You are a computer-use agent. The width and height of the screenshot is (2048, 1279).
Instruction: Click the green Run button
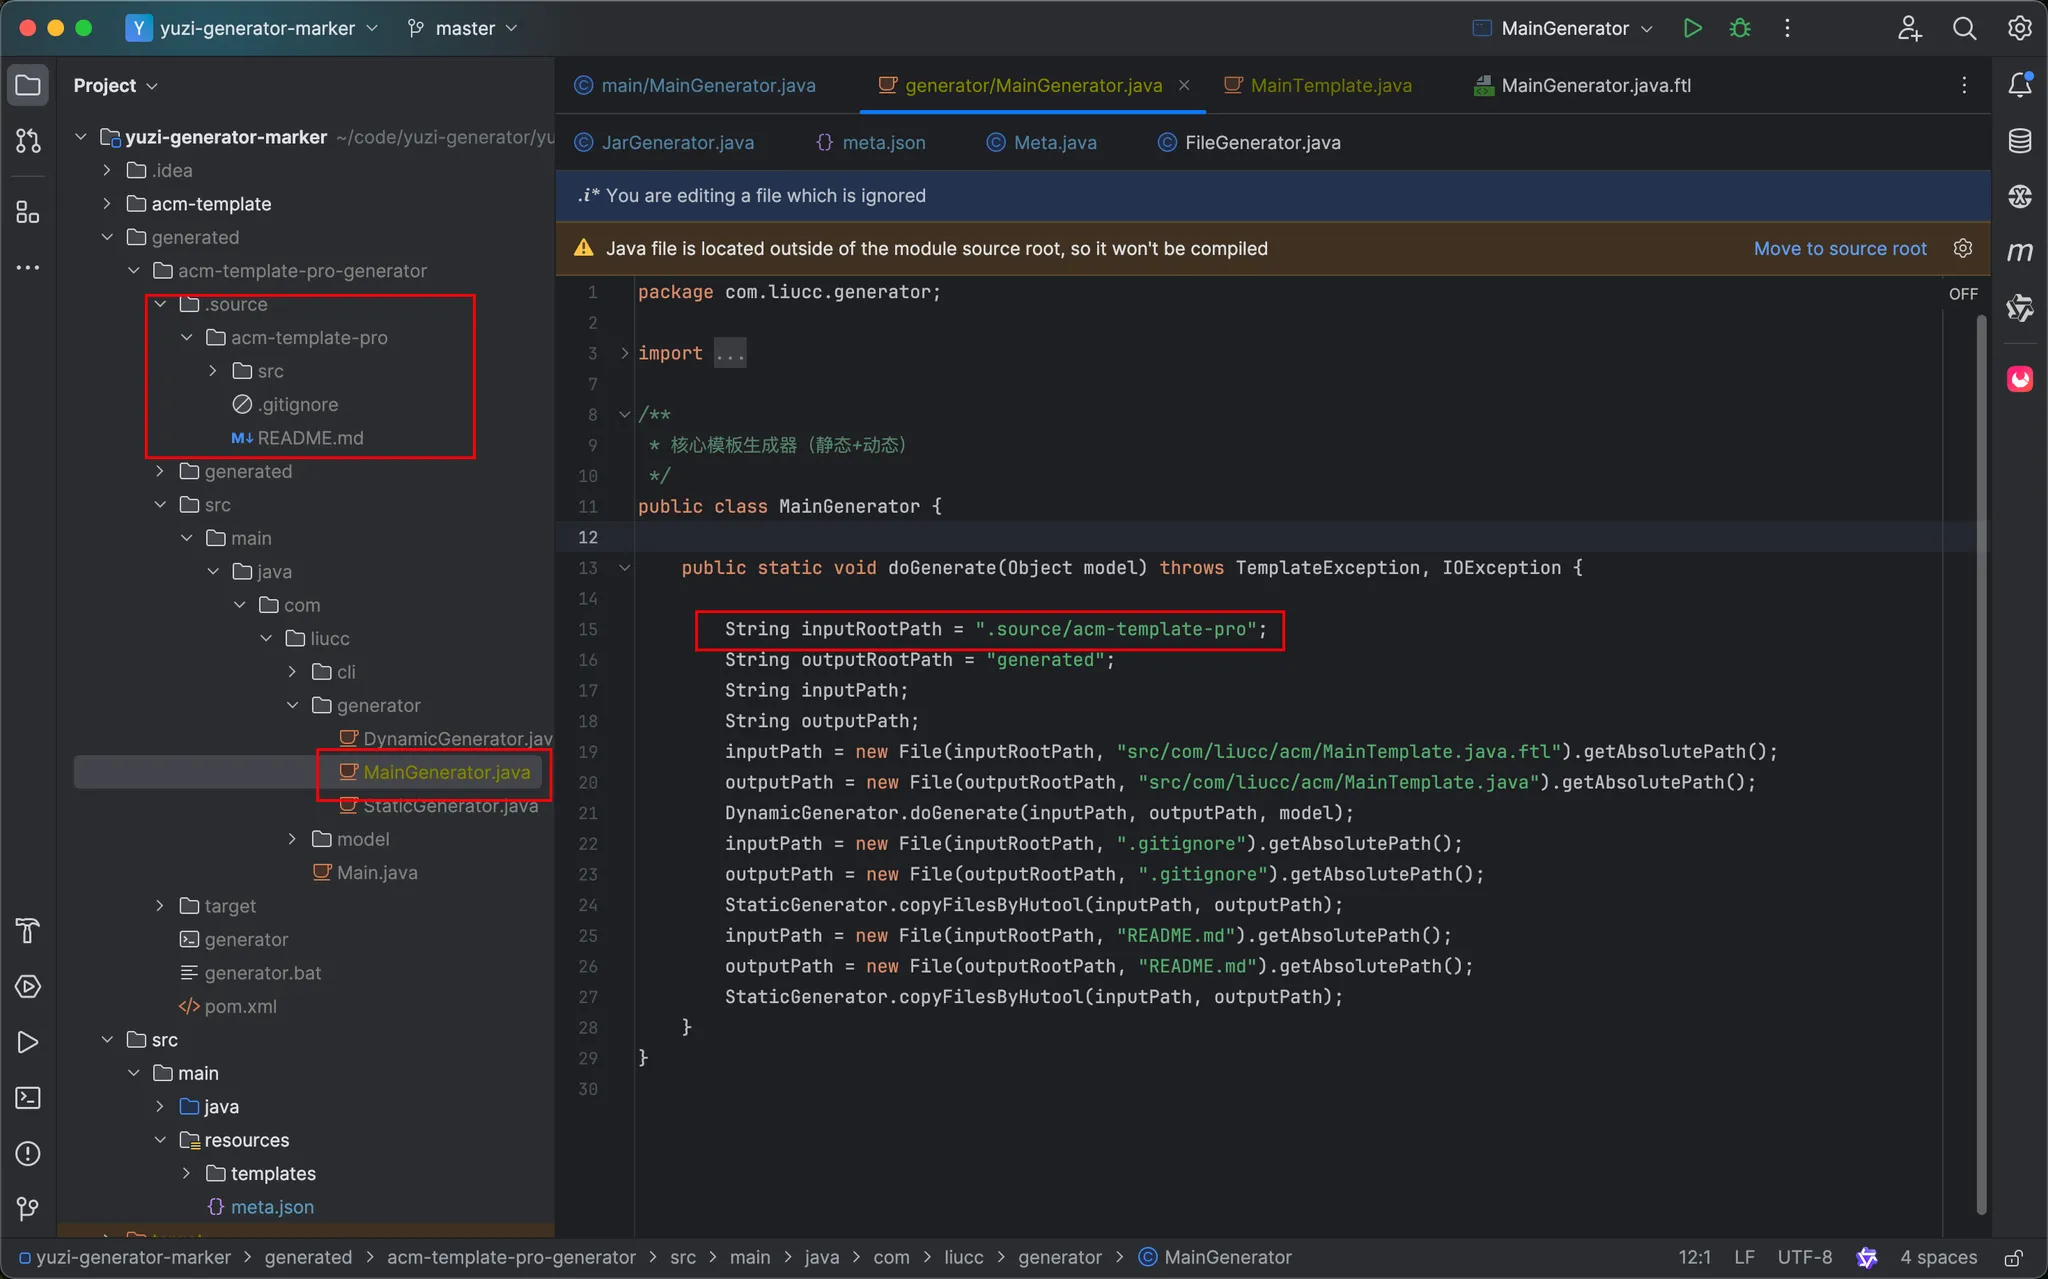1692,28
